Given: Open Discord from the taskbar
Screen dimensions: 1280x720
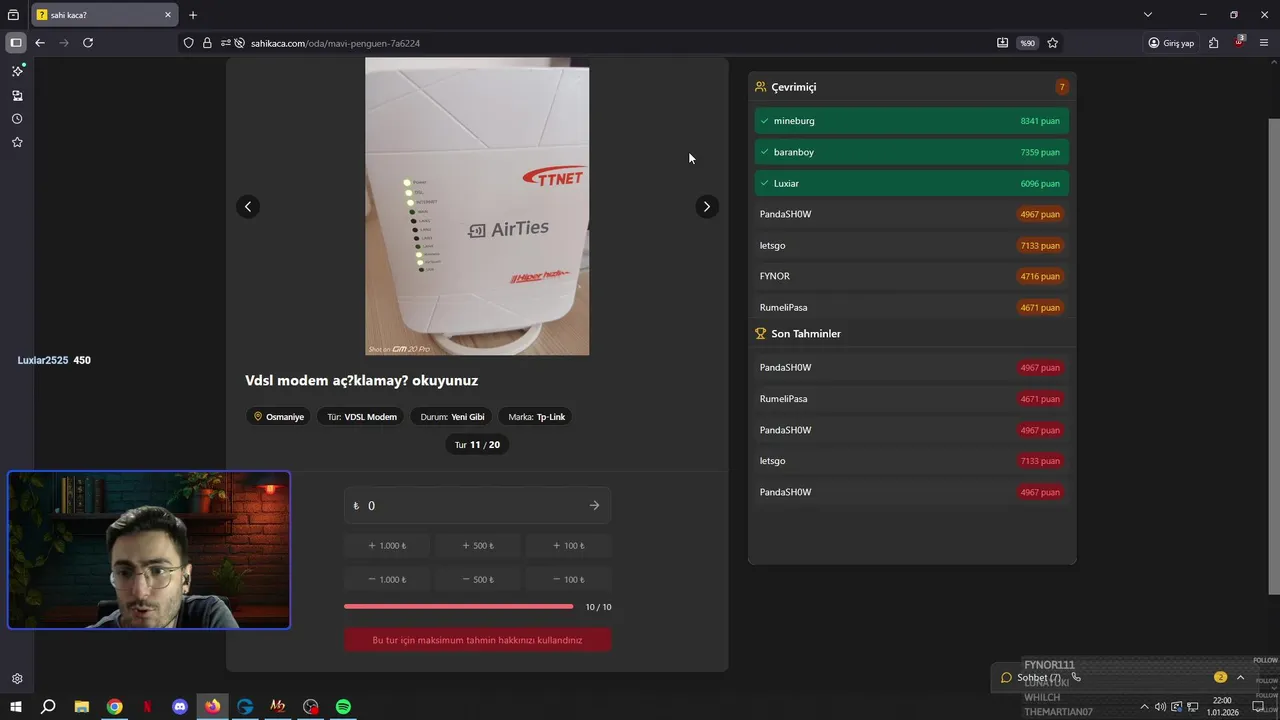Looking at the screenshot, I should click(x=180, y=707).
